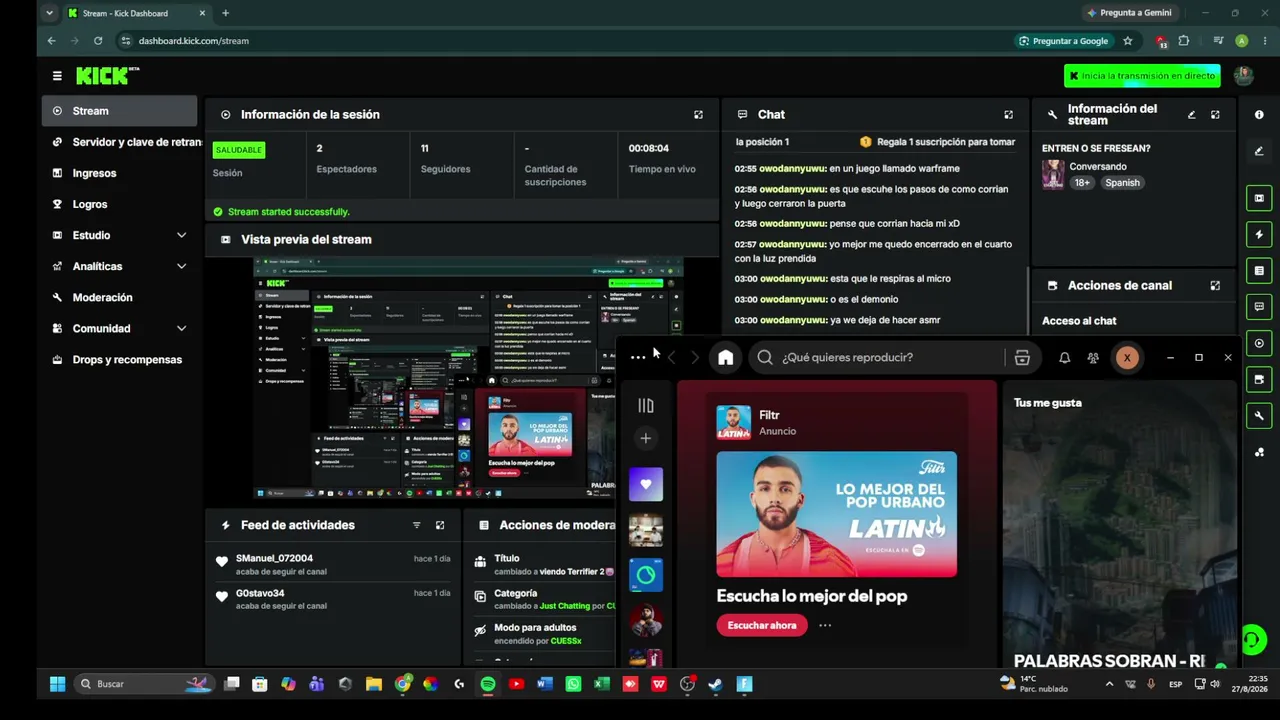Expand the Información de la sesión panel
Screen dimensions: 1280x720
(x=698, y=115)
